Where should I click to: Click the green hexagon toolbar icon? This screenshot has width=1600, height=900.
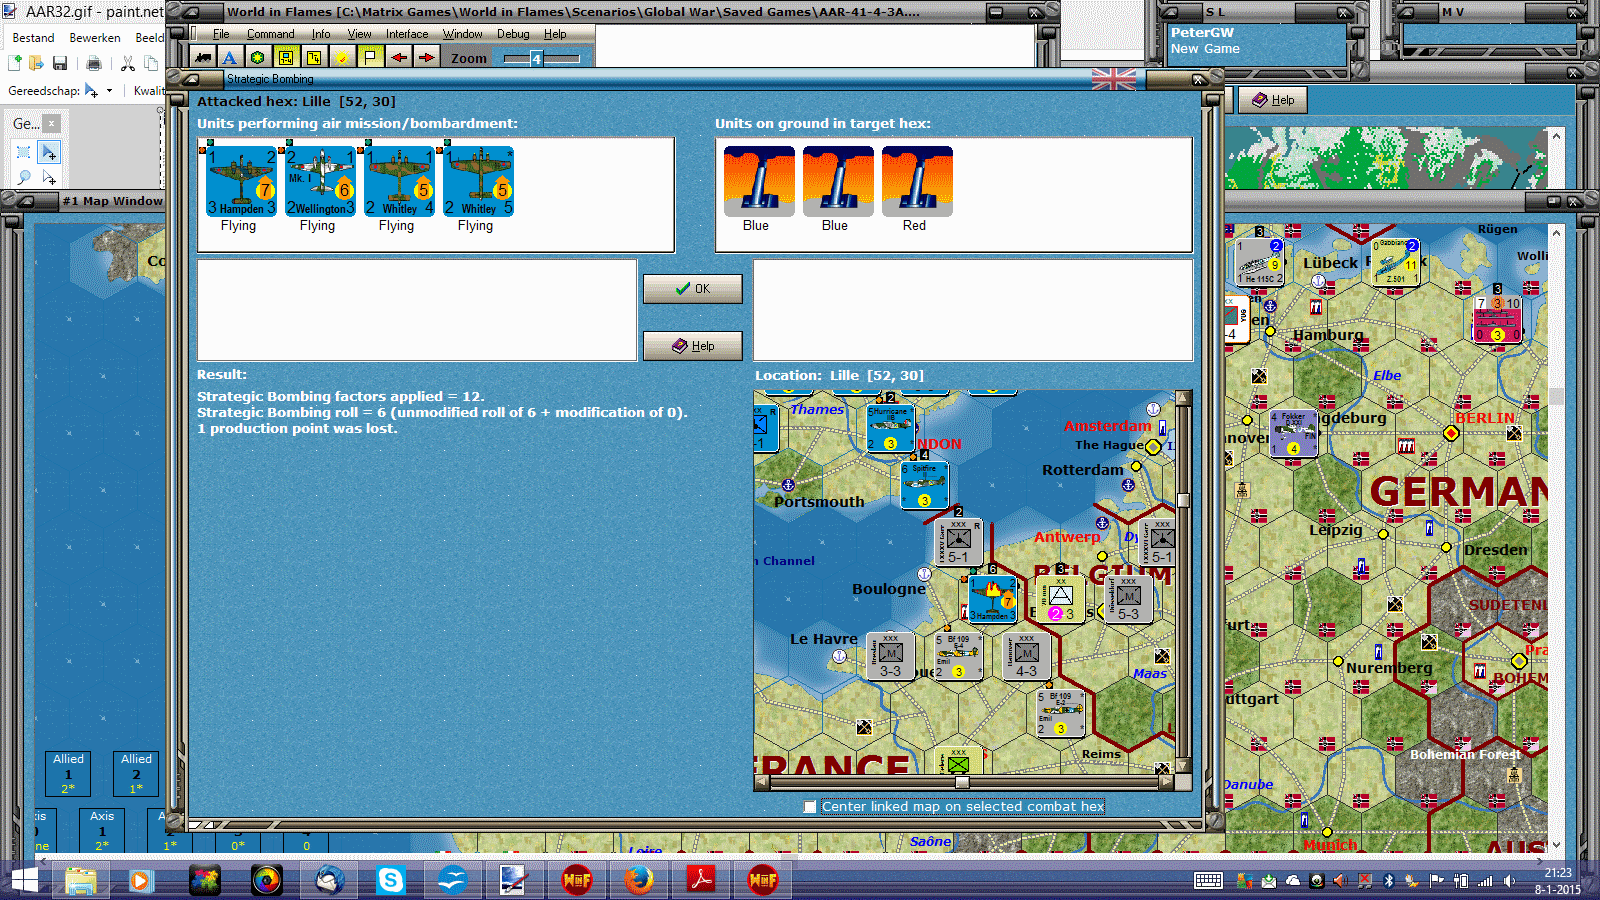pyautogui.click(x=258, y=58)
